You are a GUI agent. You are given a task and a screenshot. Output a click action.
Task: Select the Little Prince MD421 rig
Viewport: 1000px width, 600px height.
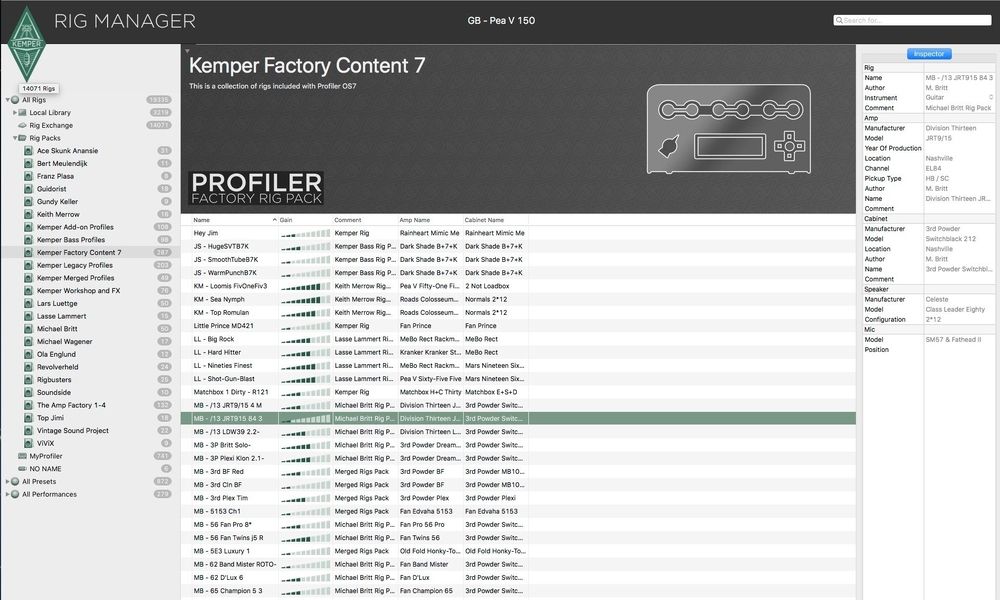518,326
